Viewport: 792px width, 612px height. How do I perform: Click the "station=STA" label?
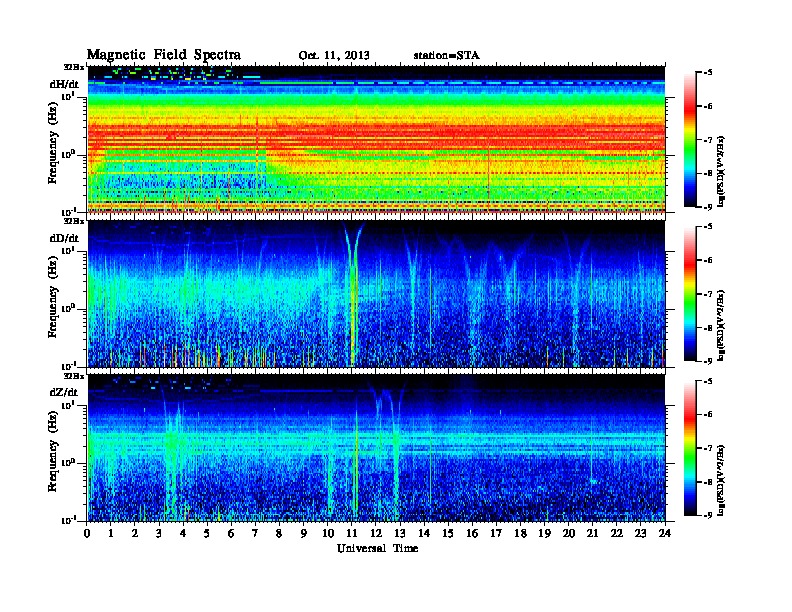tap(447, 55)
